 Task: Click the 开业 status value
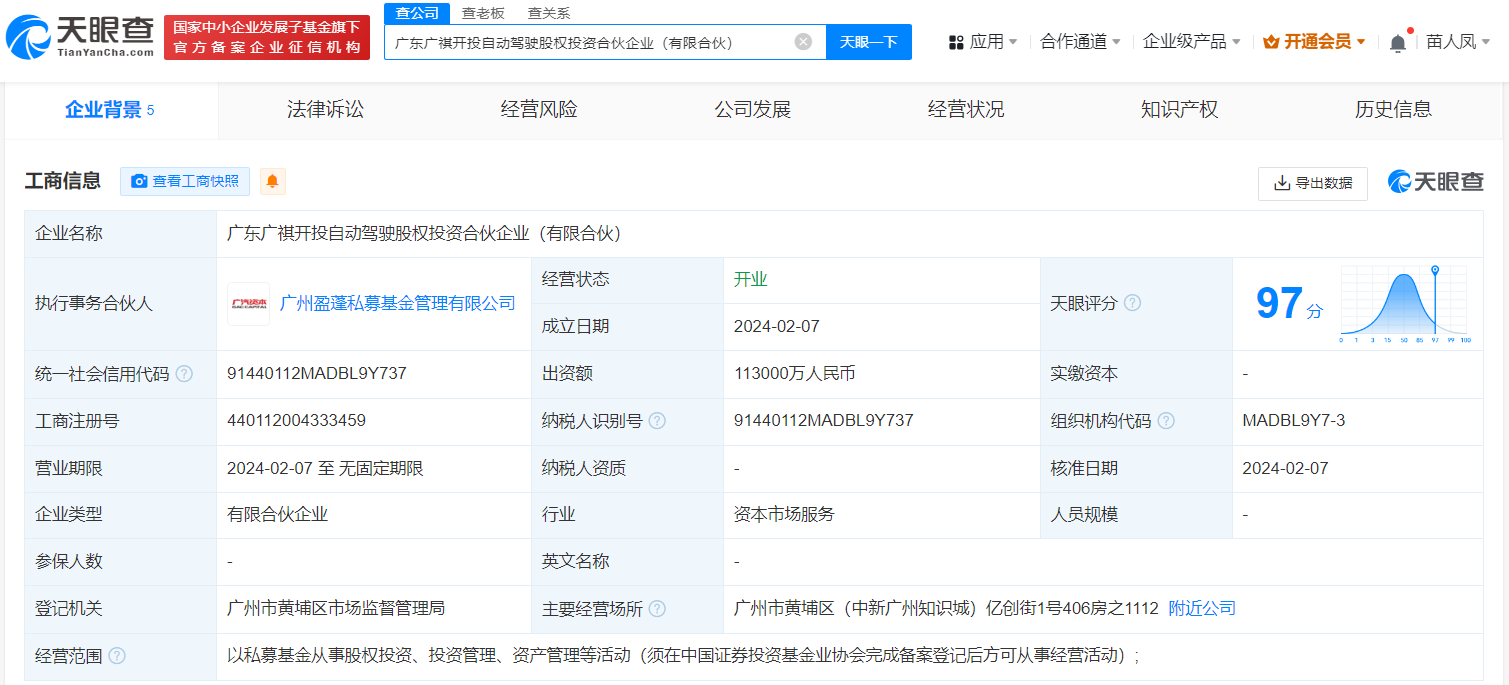point(750,279)
